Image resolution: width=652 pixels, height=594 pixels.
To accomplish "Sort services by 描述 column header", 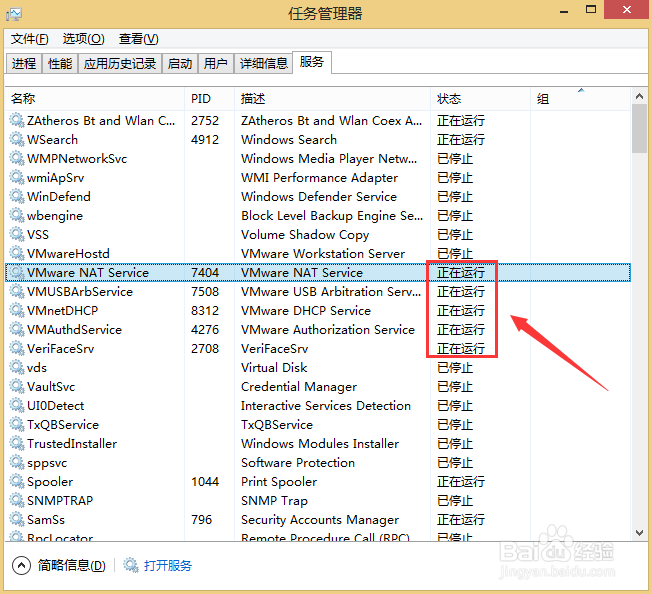I will point(333,99).
